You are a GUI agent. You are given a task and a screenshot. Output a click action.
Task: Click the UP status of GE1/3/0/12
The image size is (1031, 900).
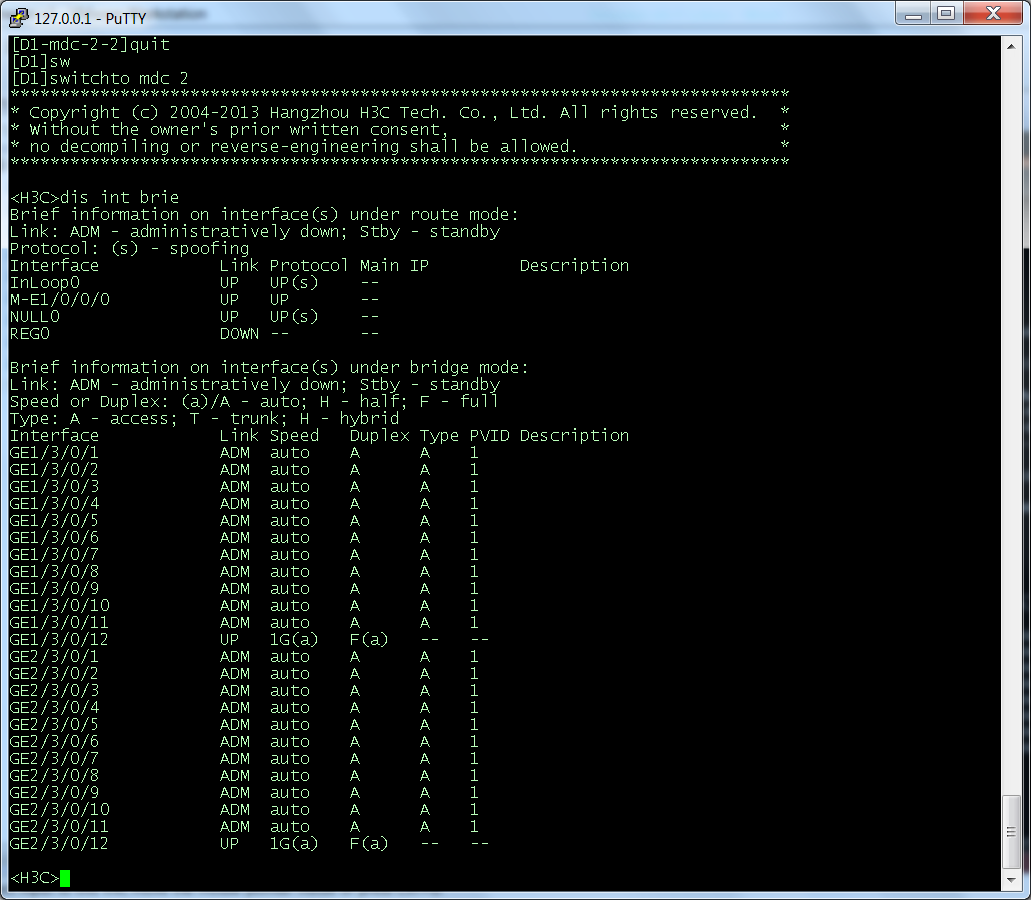click(229, 640)
